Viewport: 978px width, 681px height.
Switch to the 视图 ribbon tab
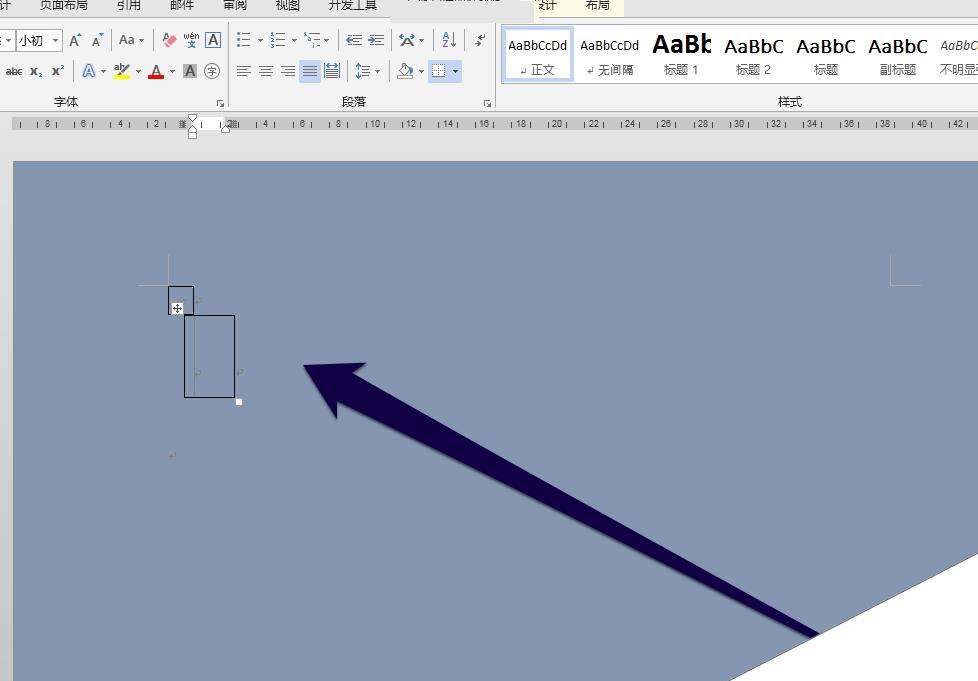287,6
